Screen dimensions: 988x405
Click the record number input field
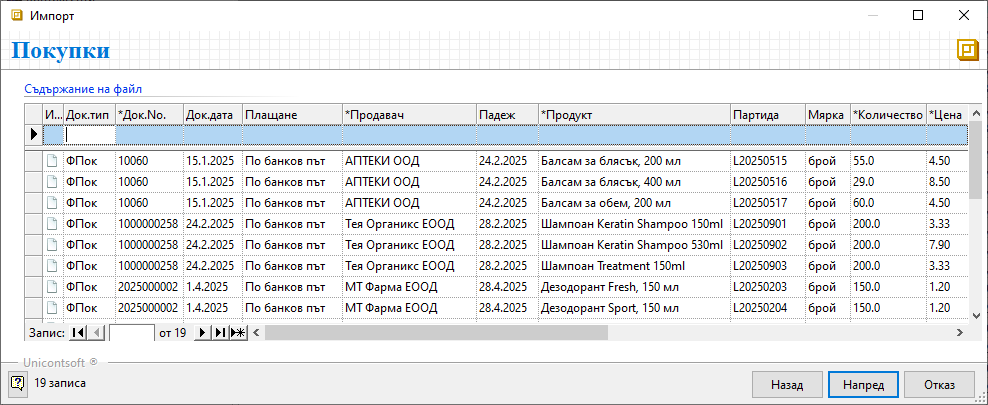(131, 332)
